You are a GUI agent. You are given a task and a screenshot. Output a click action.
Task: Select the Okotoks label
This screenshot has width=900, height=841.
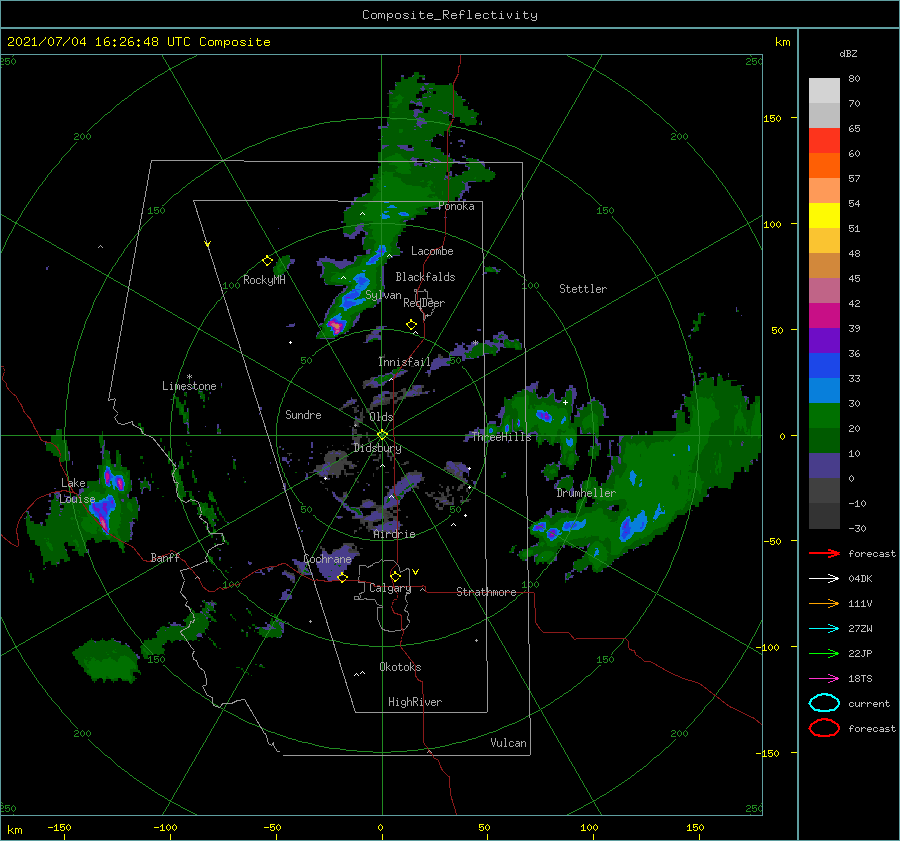[x=400, y=667]
